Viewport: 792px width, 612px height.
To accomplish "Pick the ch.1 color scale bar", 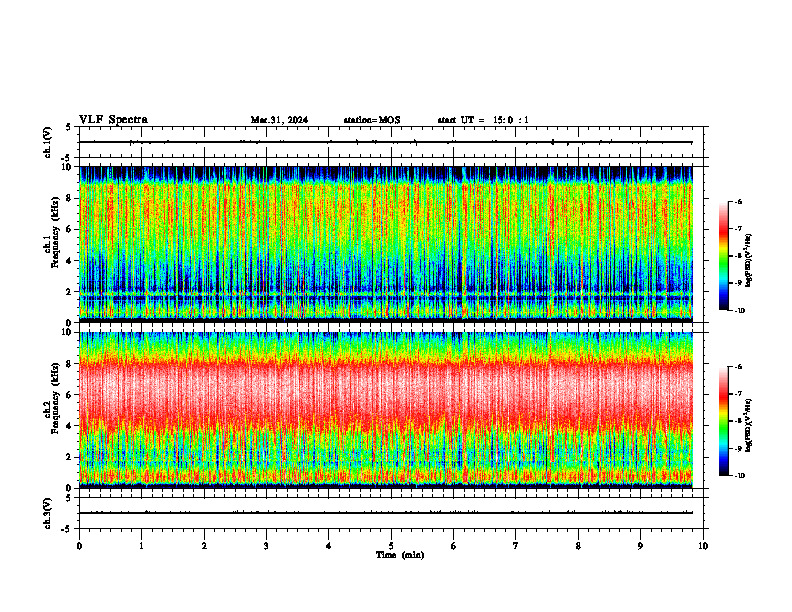I will [x=723, y=256].
